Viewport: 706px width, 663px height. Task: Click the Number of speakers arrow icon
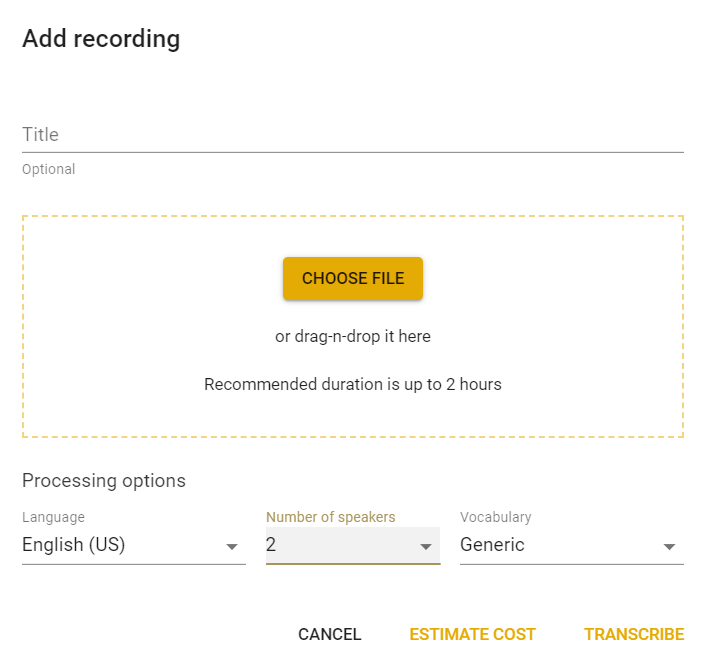(x=425, y=547)
